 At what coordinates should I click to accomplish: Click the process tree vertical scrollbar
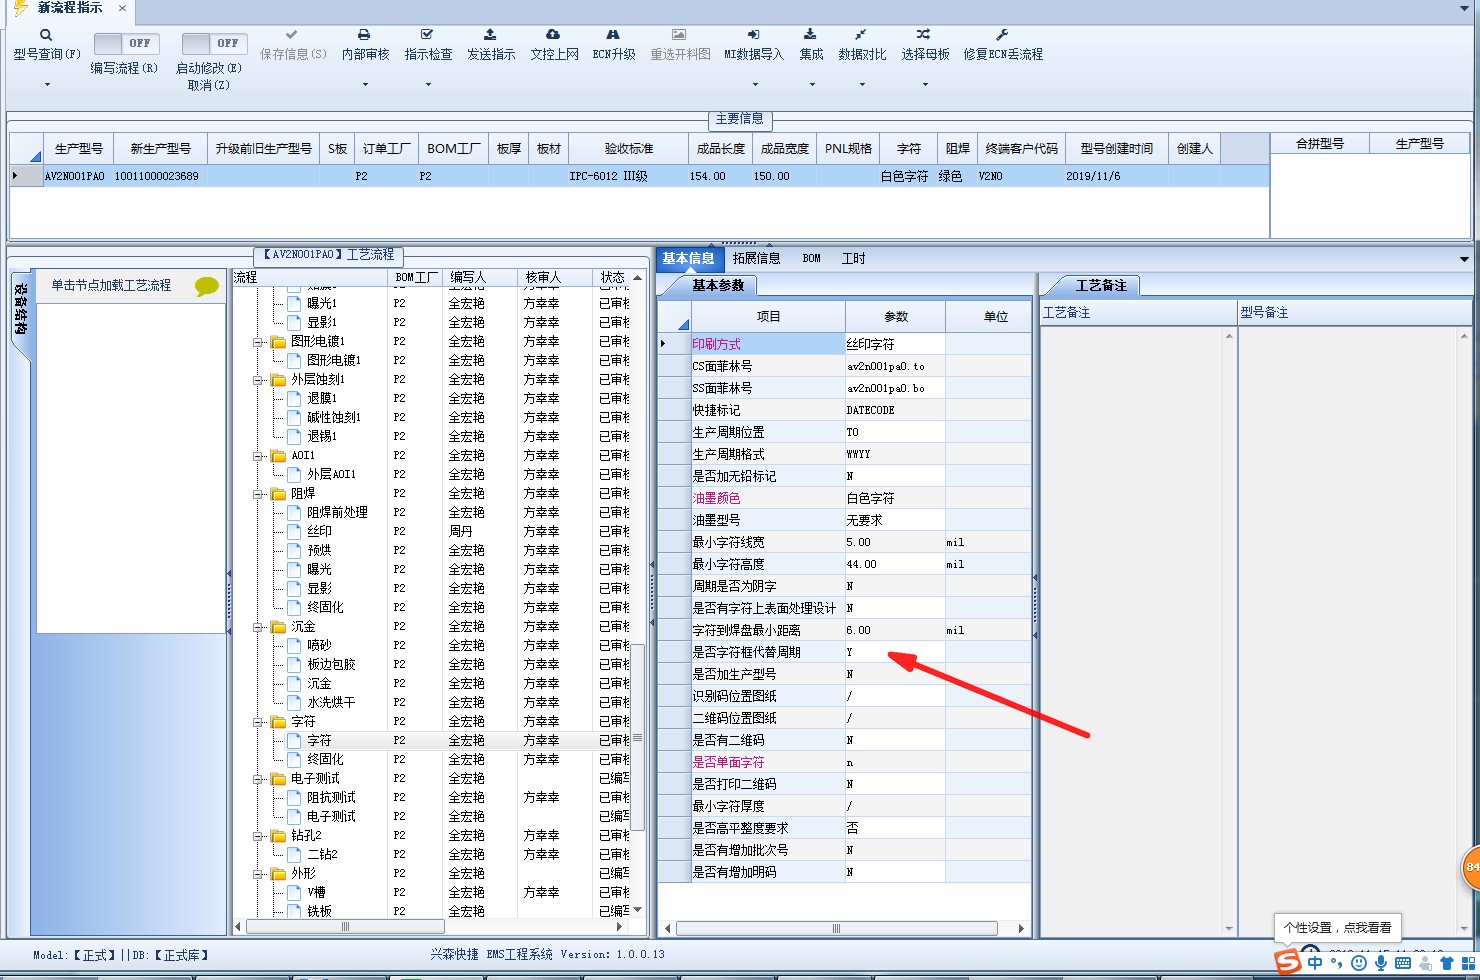(638, 738)
